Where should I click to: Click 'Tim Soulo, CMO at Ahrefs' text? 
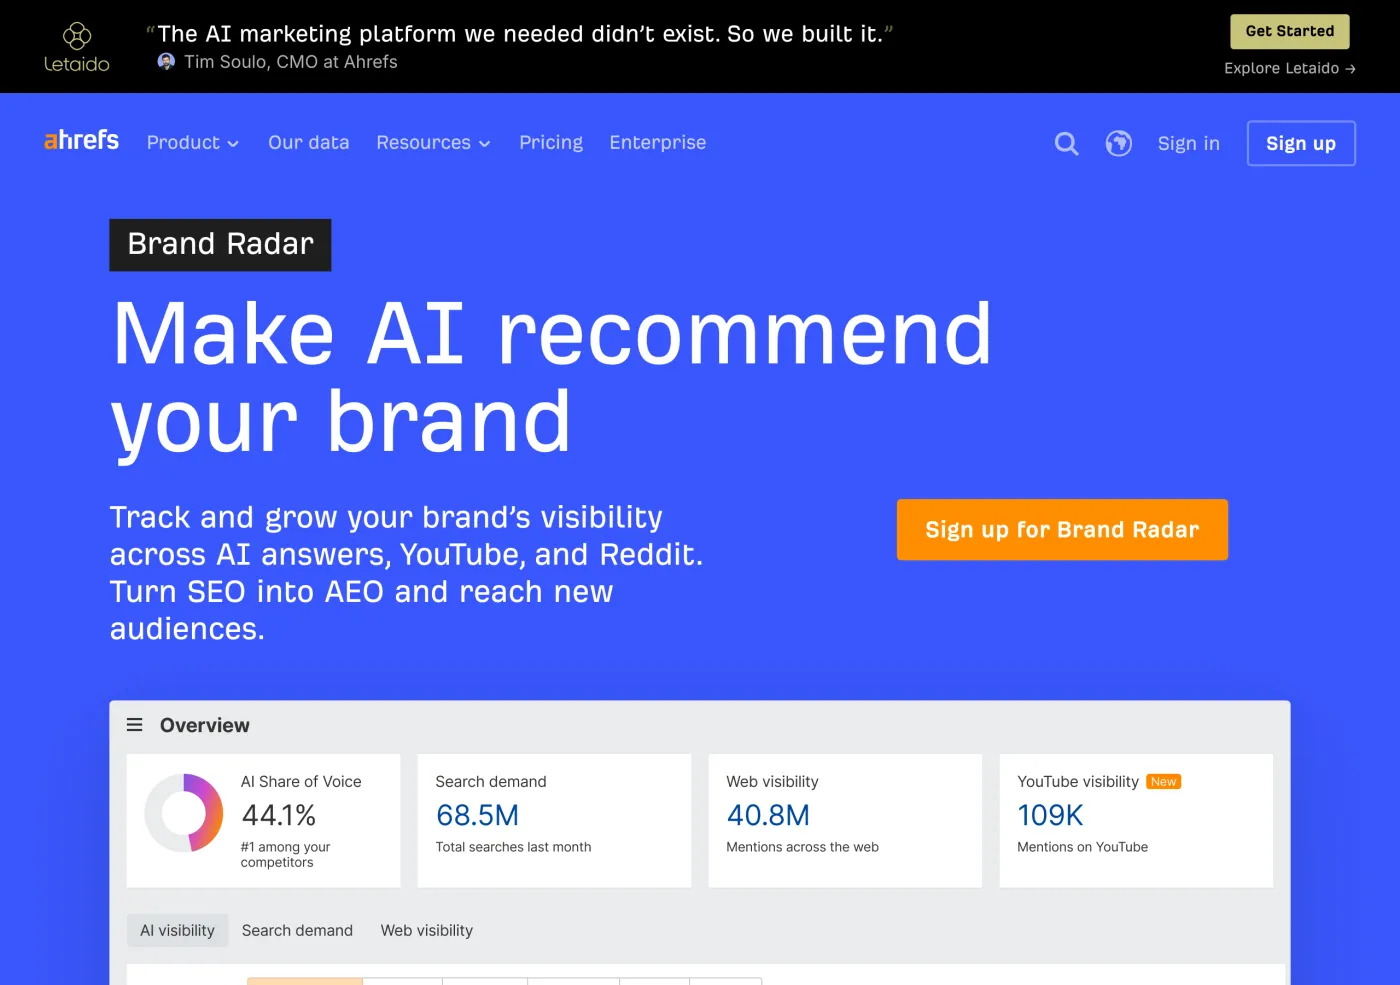point(290,62)
